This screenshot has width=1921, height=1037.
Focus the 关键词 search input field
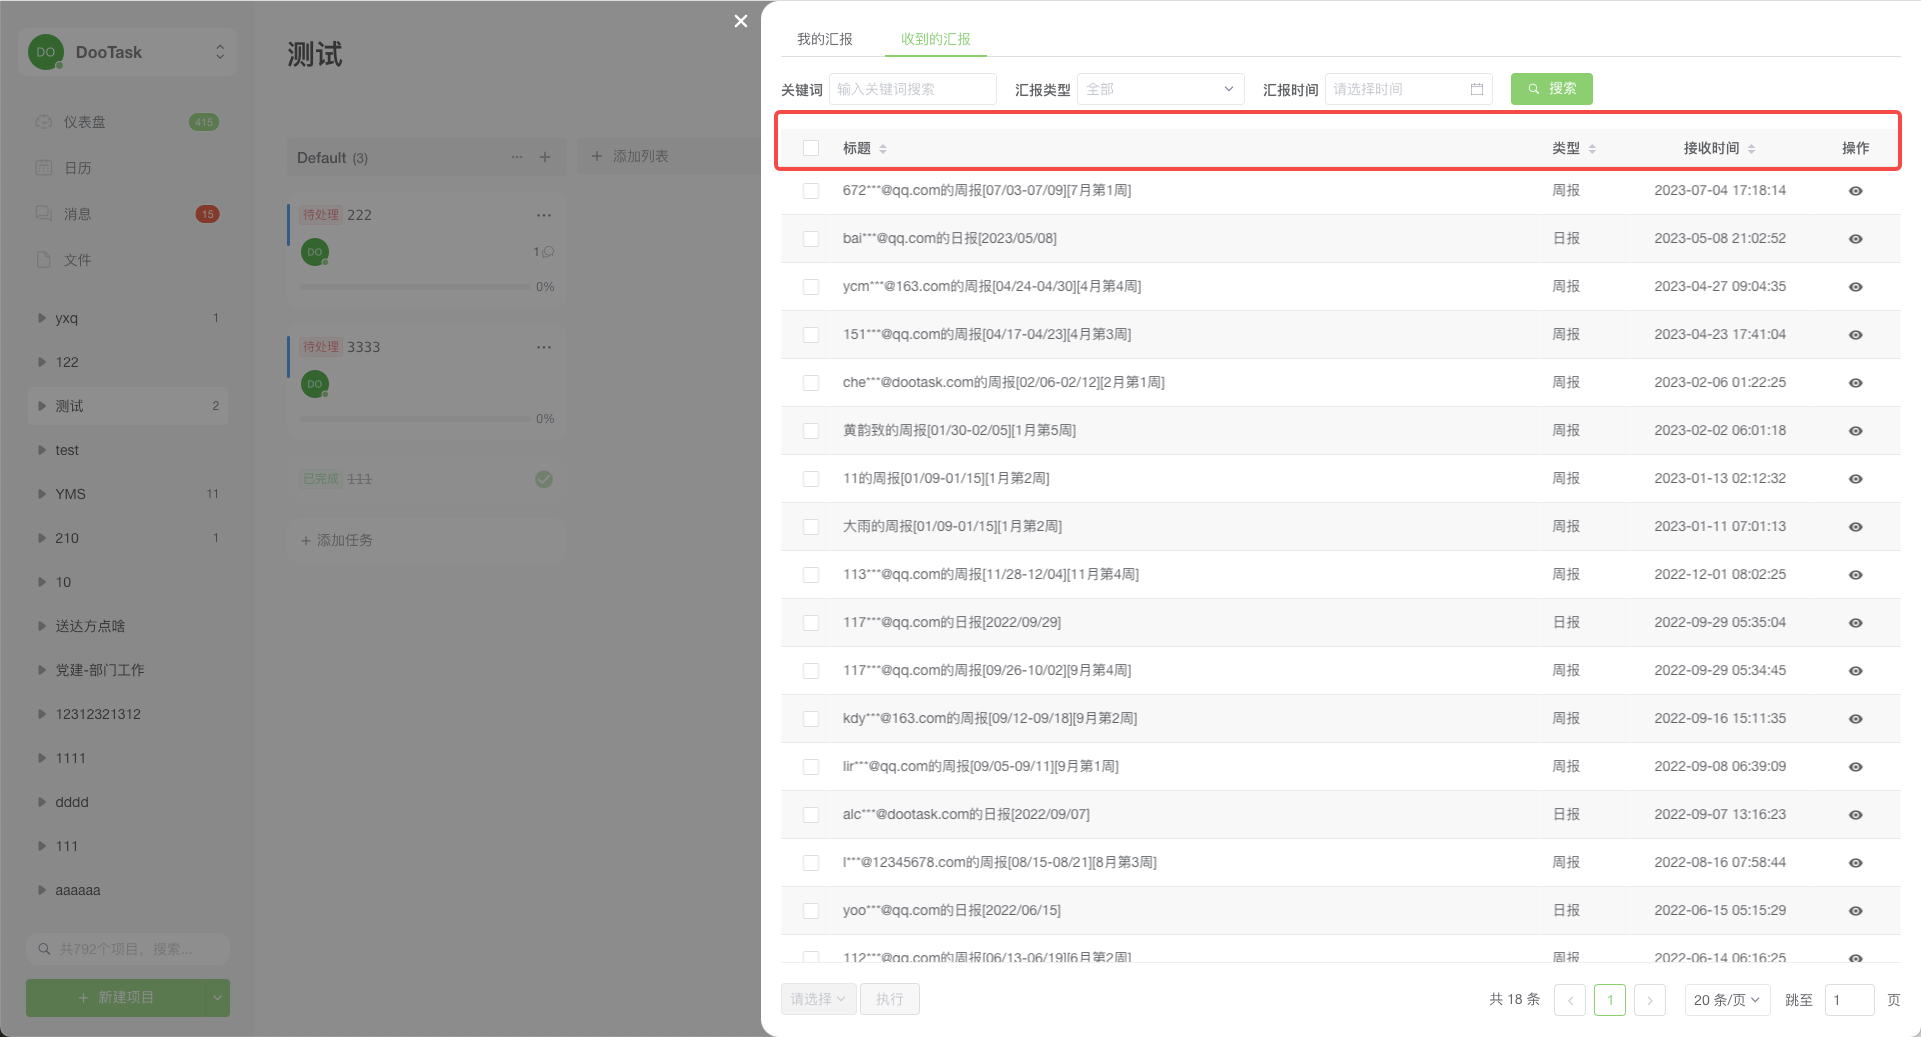pos(912,89)
